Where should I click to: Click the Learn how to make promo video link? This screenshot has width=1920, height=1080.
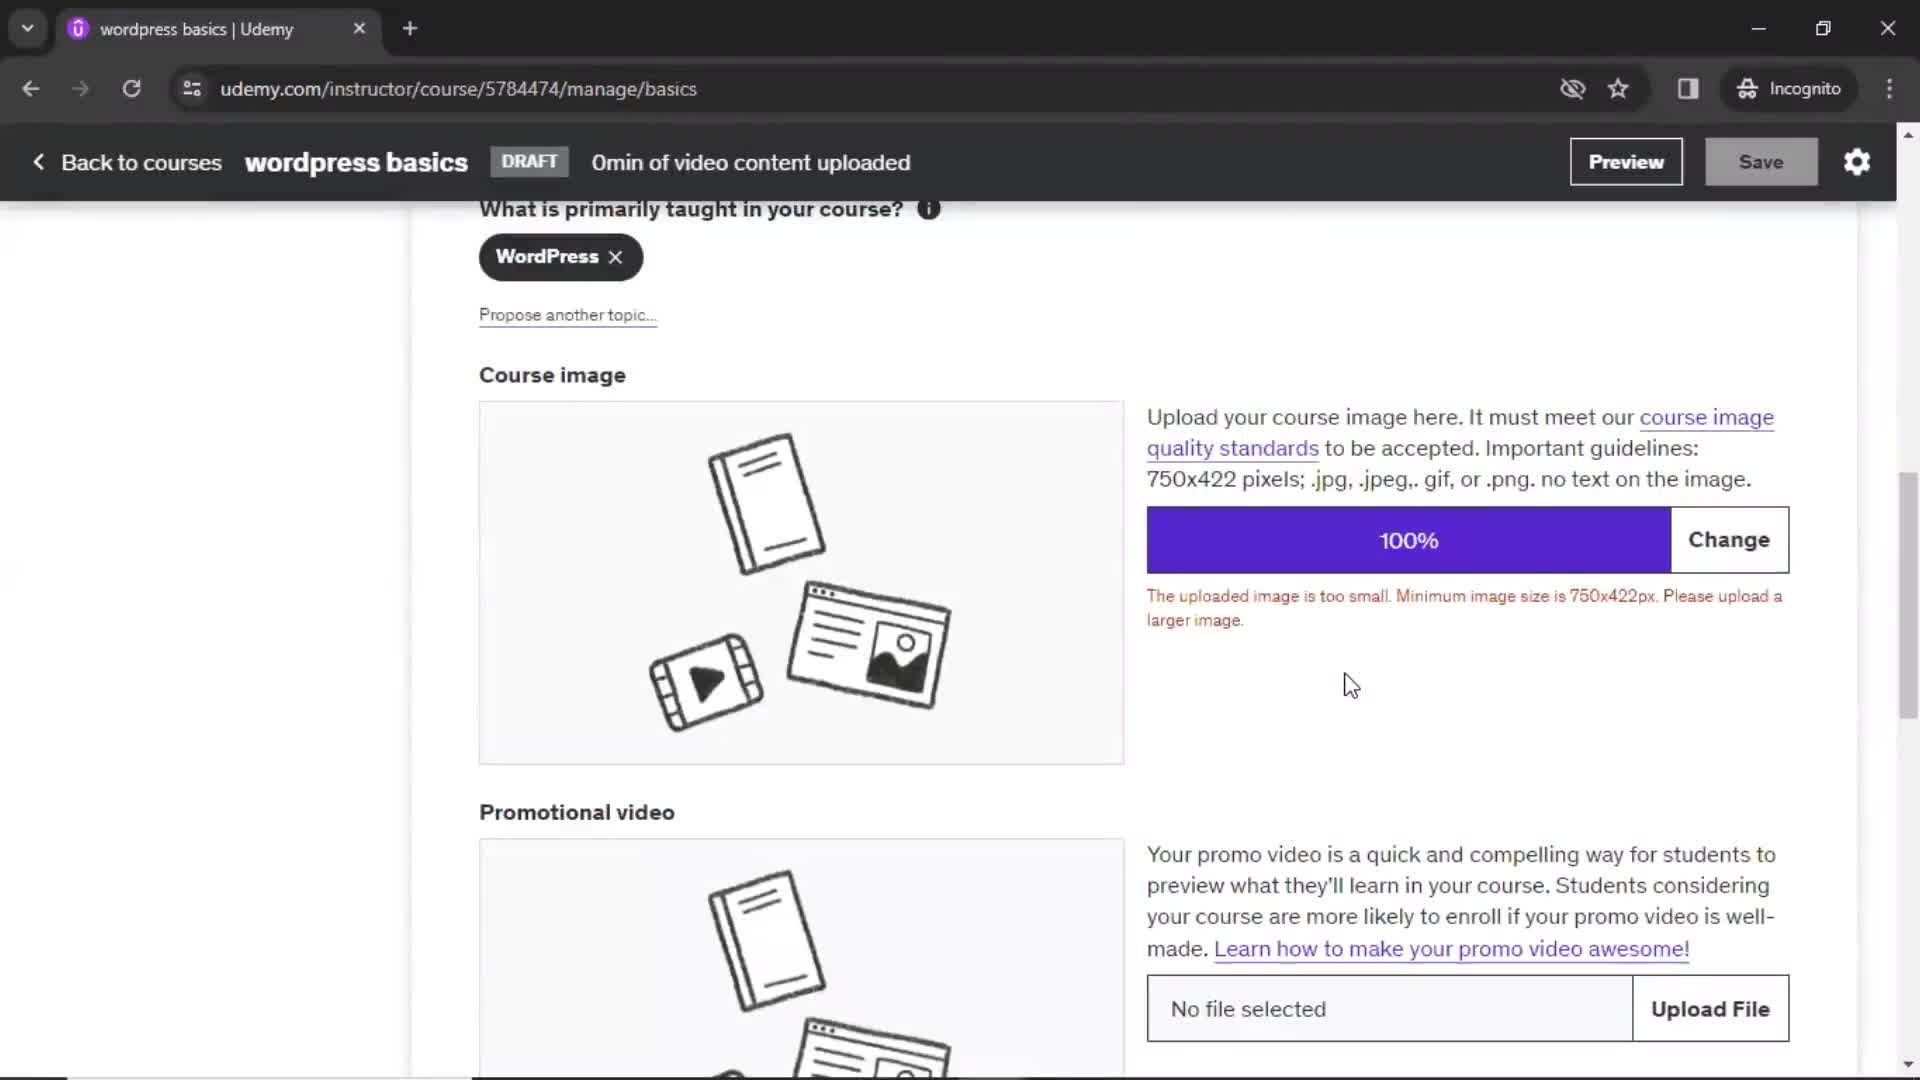point(1452,949)
